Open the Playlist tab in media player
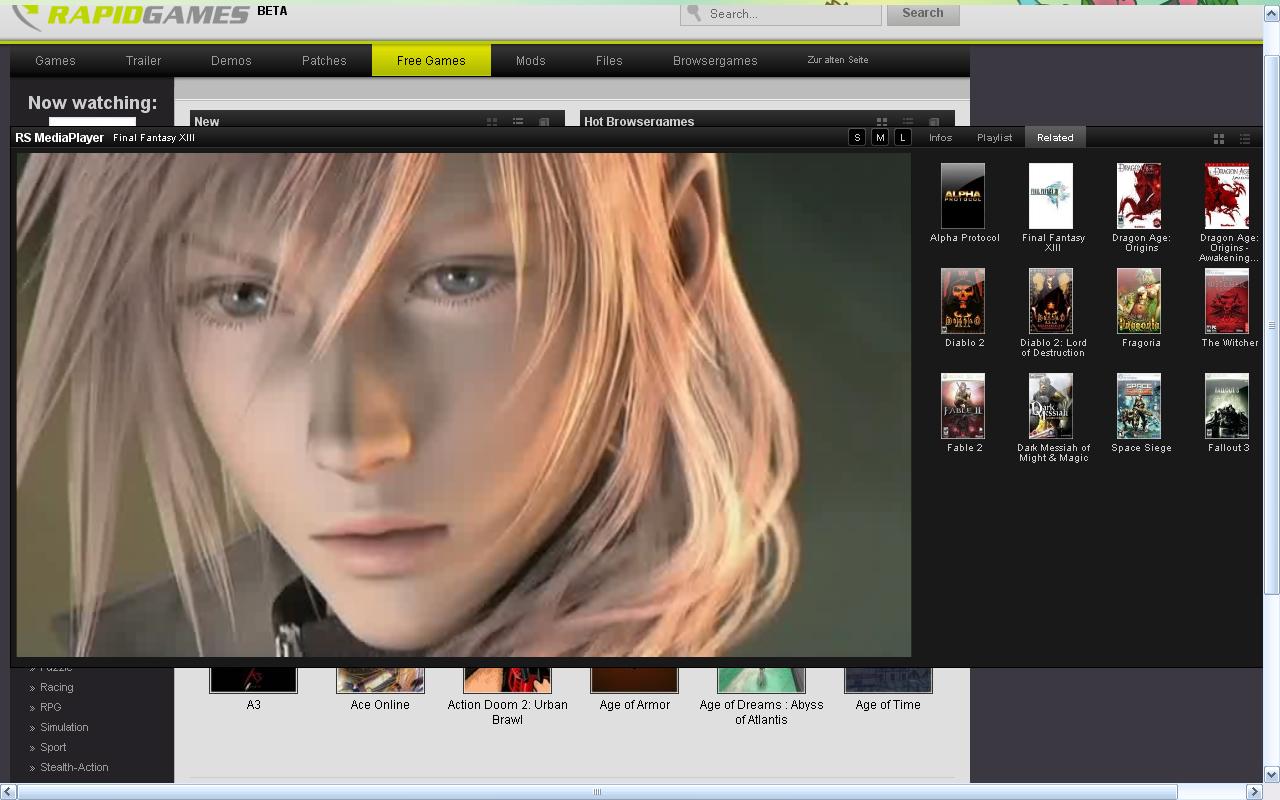This screenshot has height=800, width=1280. pyautogui.click(x=995, y=137)
